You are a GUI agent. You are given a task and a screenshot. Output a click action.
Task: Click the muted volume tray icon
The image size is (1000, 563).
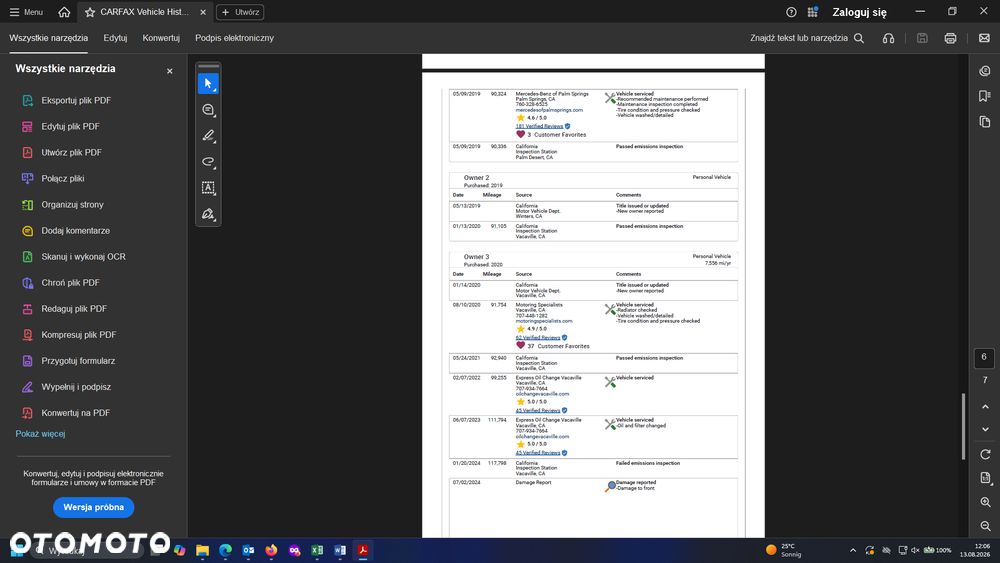point(915,550)
